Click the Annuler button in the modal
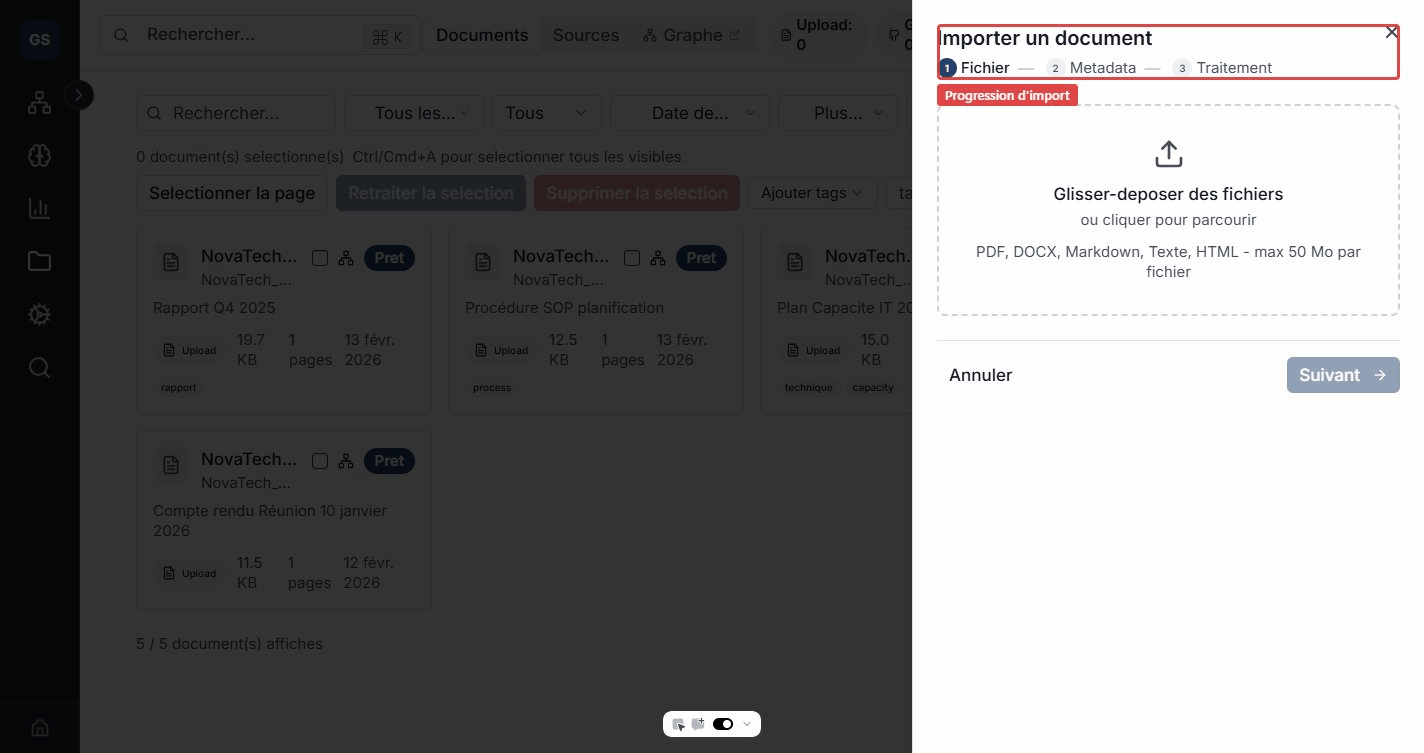This screenshot has height=753, width=1424. (x=980, y=375)
